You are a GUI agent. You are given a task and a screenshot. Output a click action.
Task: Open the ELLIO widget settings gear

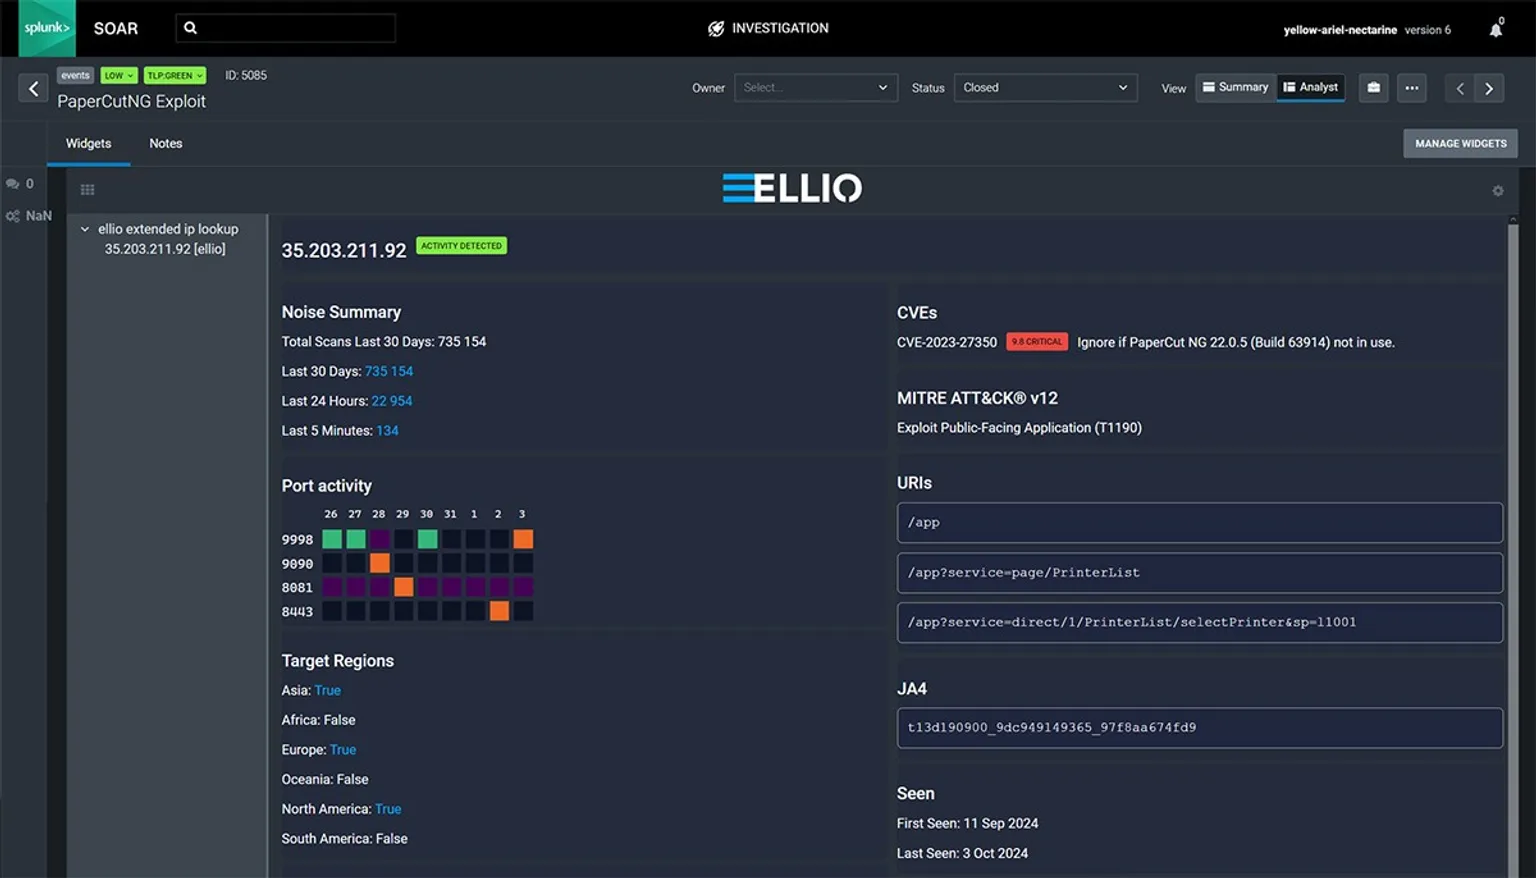pos(1497,190)
